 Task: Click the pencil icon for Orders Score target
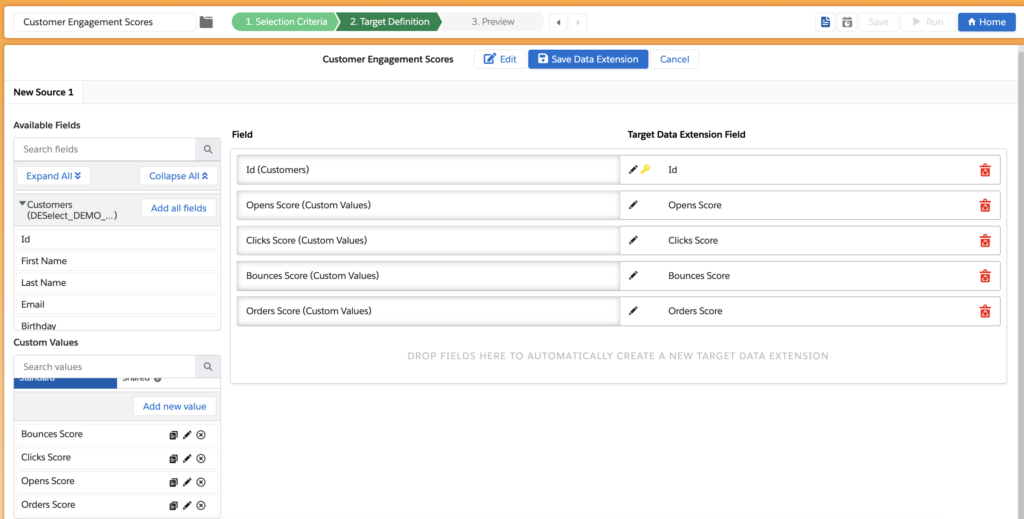(x=633, y=311)
